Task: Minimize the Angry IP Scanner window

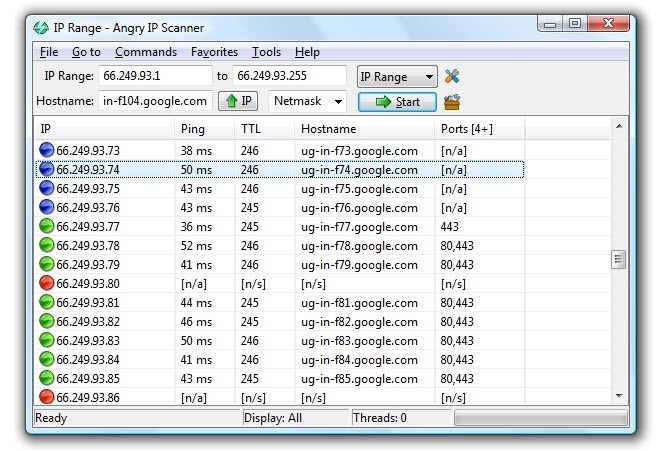Action: (550, 24)
